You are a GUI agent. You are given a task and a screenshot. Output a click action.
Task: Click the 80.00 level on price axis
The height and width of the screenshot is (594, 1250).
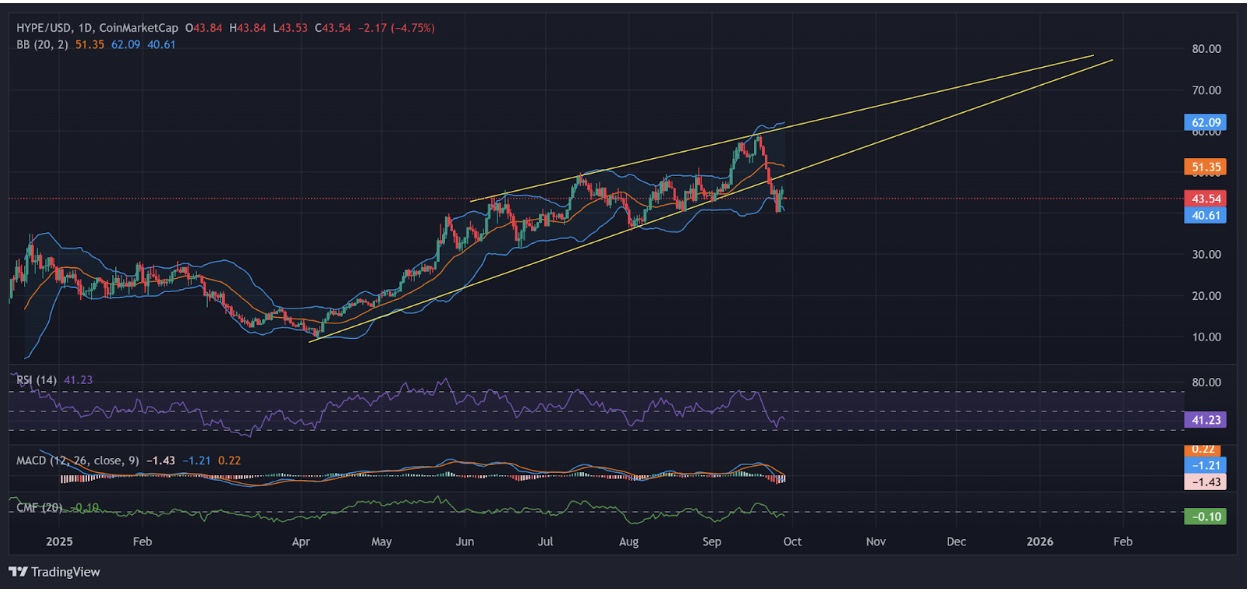[1206, 49]
